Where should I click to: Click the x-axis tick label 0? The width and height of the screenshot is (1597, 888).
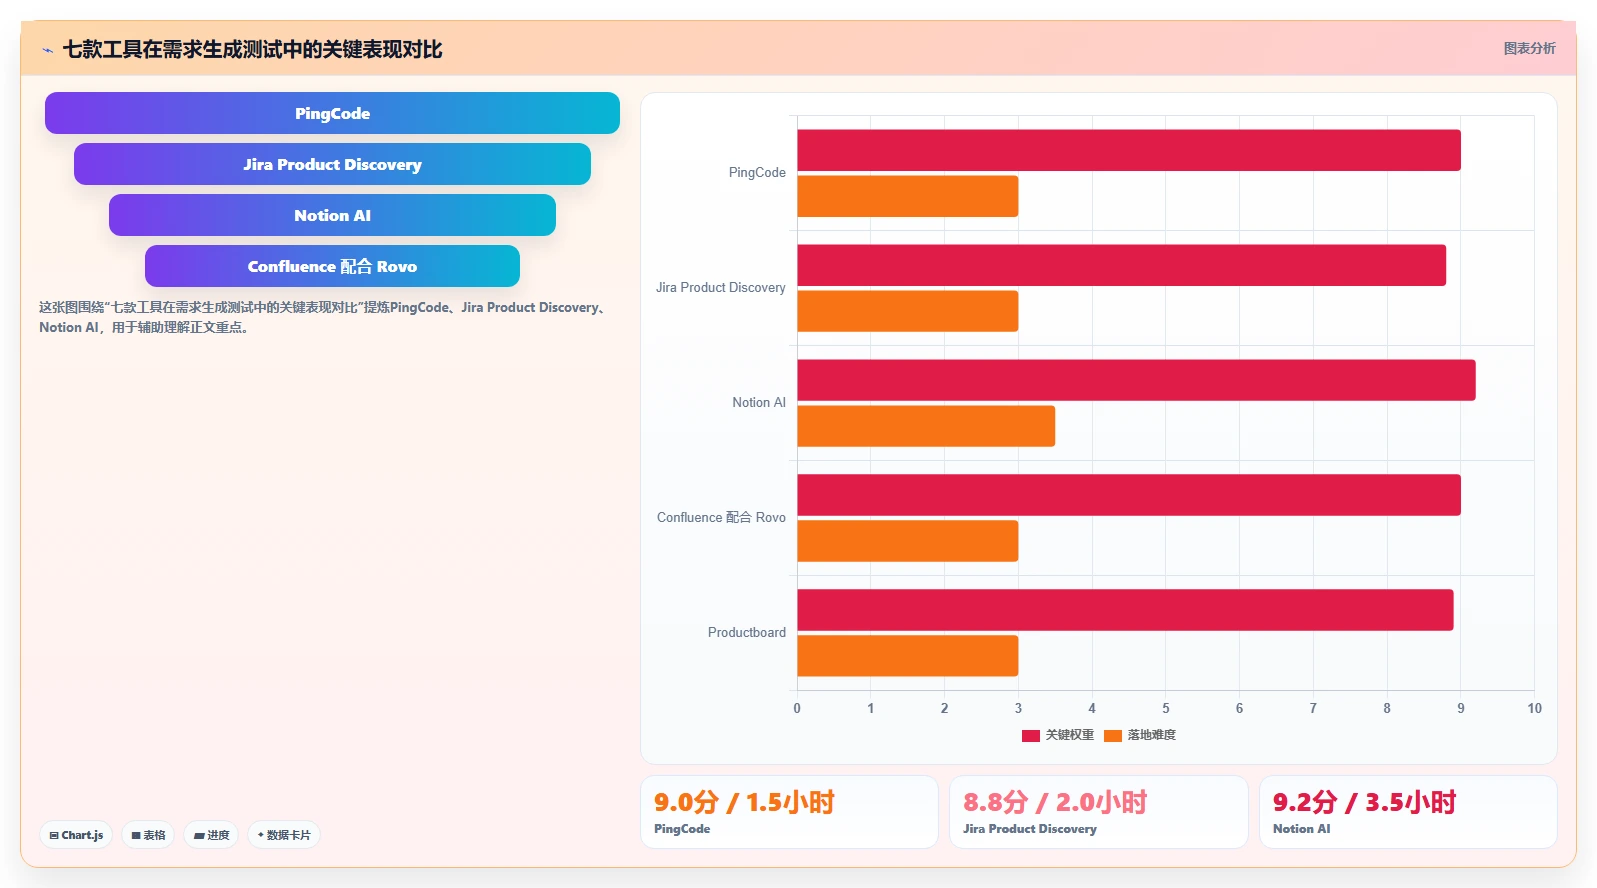coord(797,708)
